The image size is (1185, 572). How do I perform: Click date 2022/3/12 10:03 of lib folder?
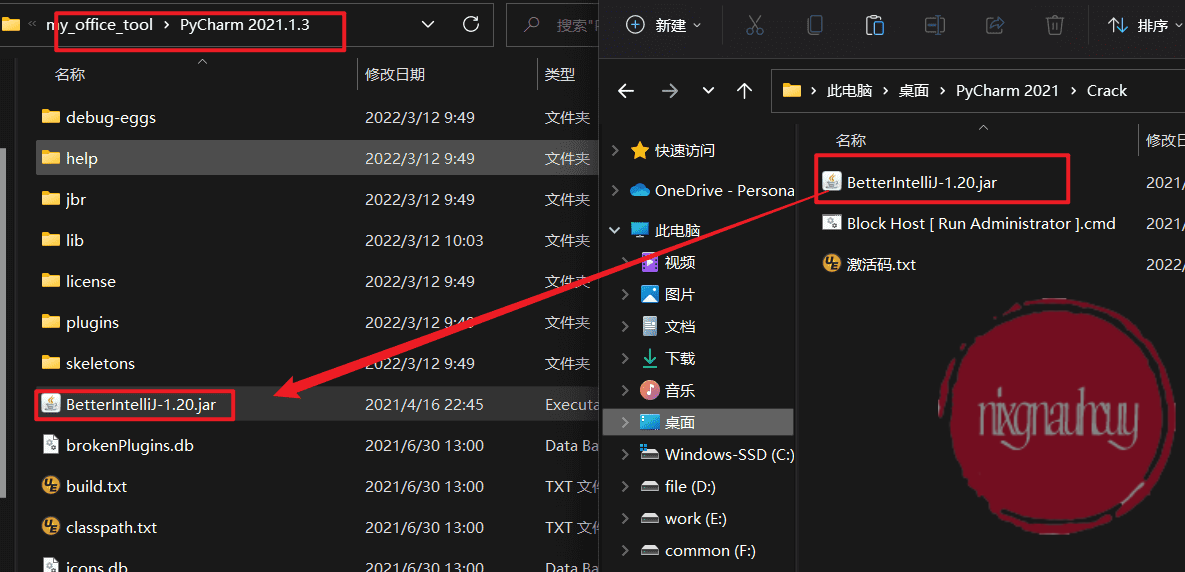click(x=424, y=240)
